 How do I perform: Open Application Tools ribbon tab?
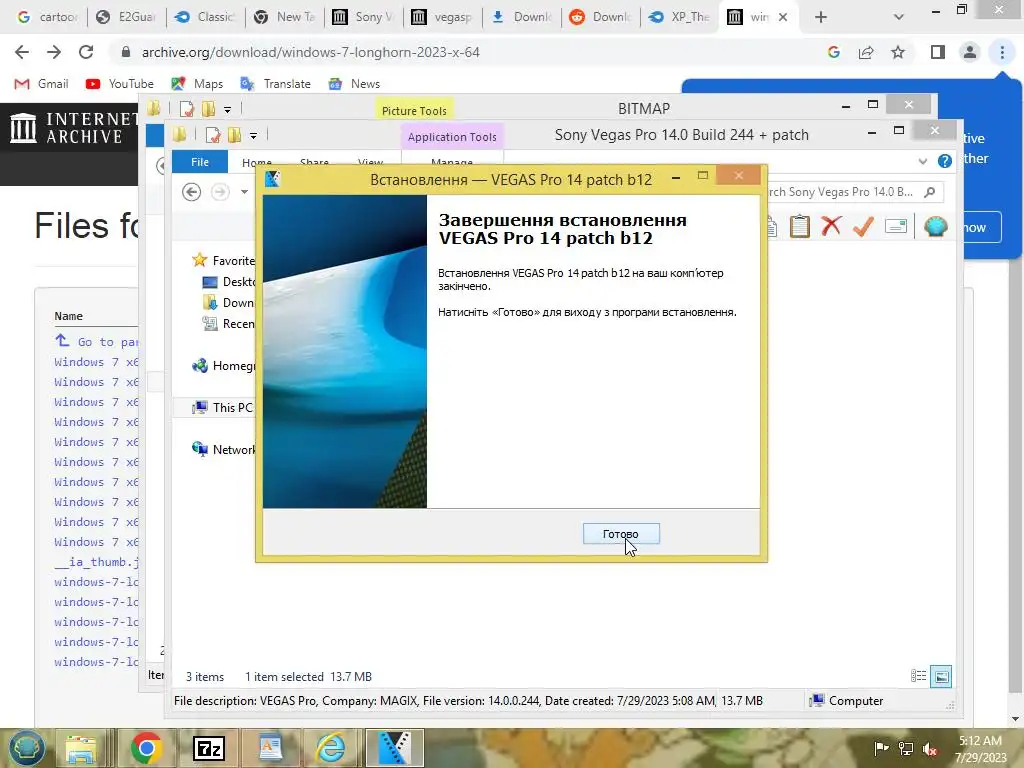point(452,136)
